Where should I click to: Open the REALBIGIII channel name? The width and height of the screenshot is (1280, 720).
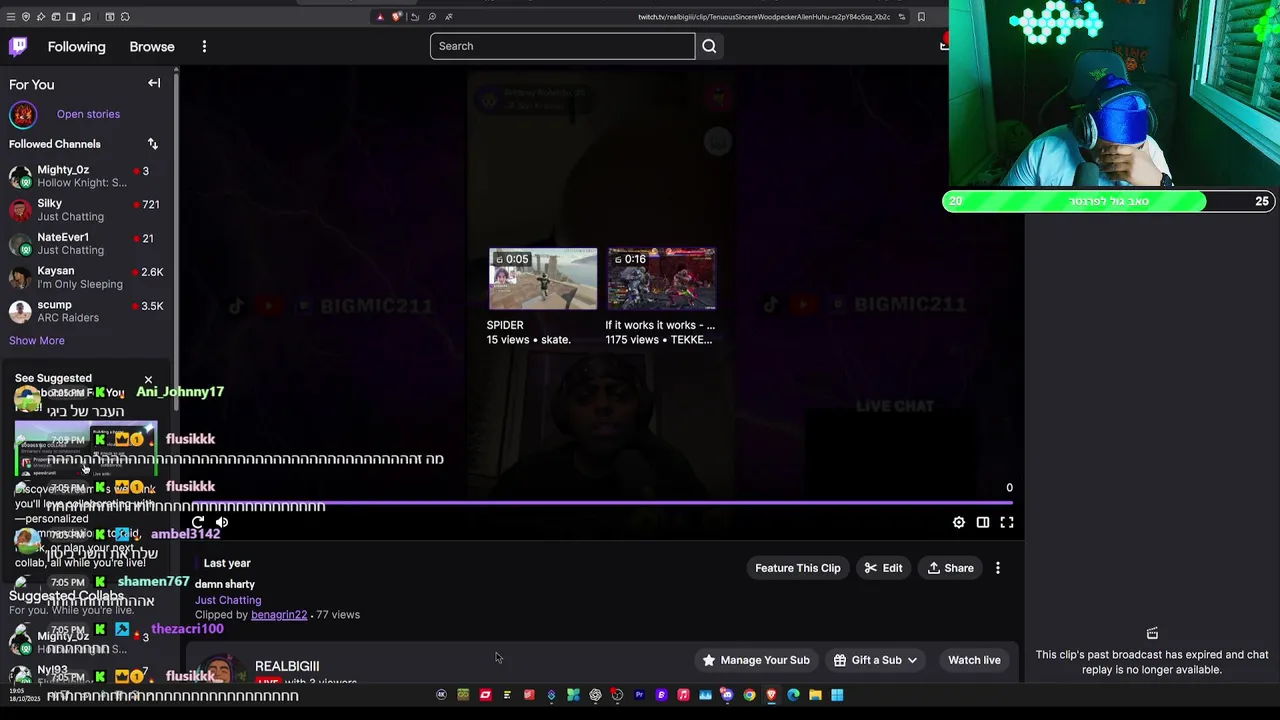(287, 666)
